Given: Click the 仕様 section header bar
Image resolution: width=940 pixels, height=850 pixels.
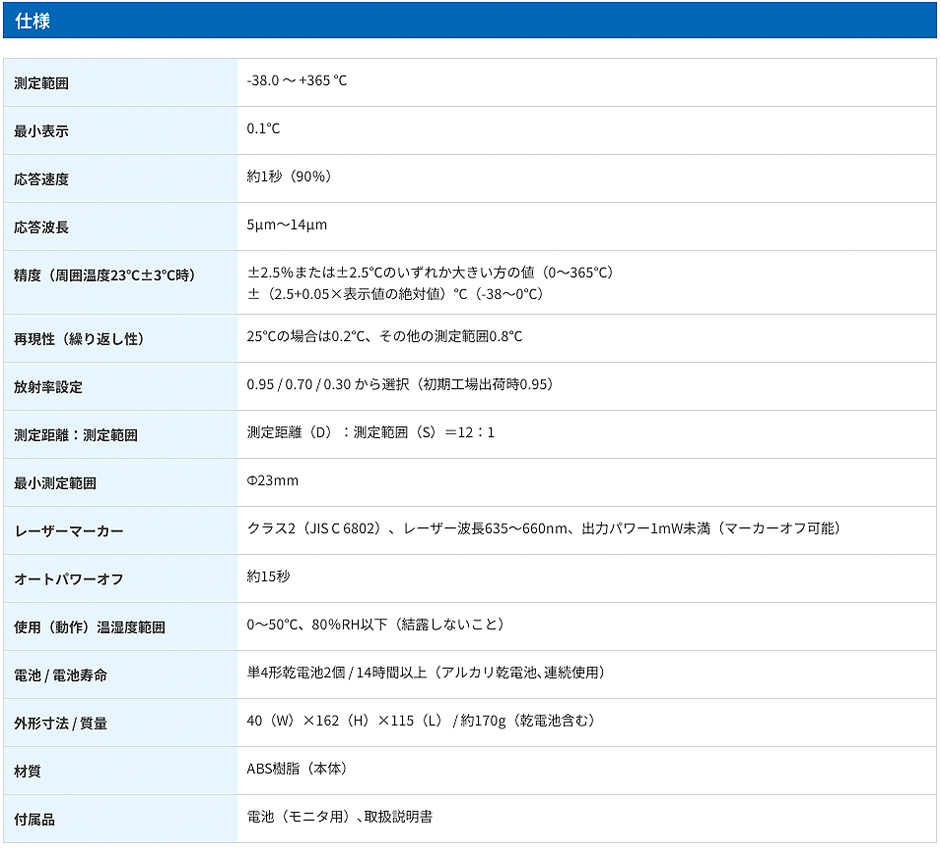Looking at the screenshot, I should coord(469,21).
